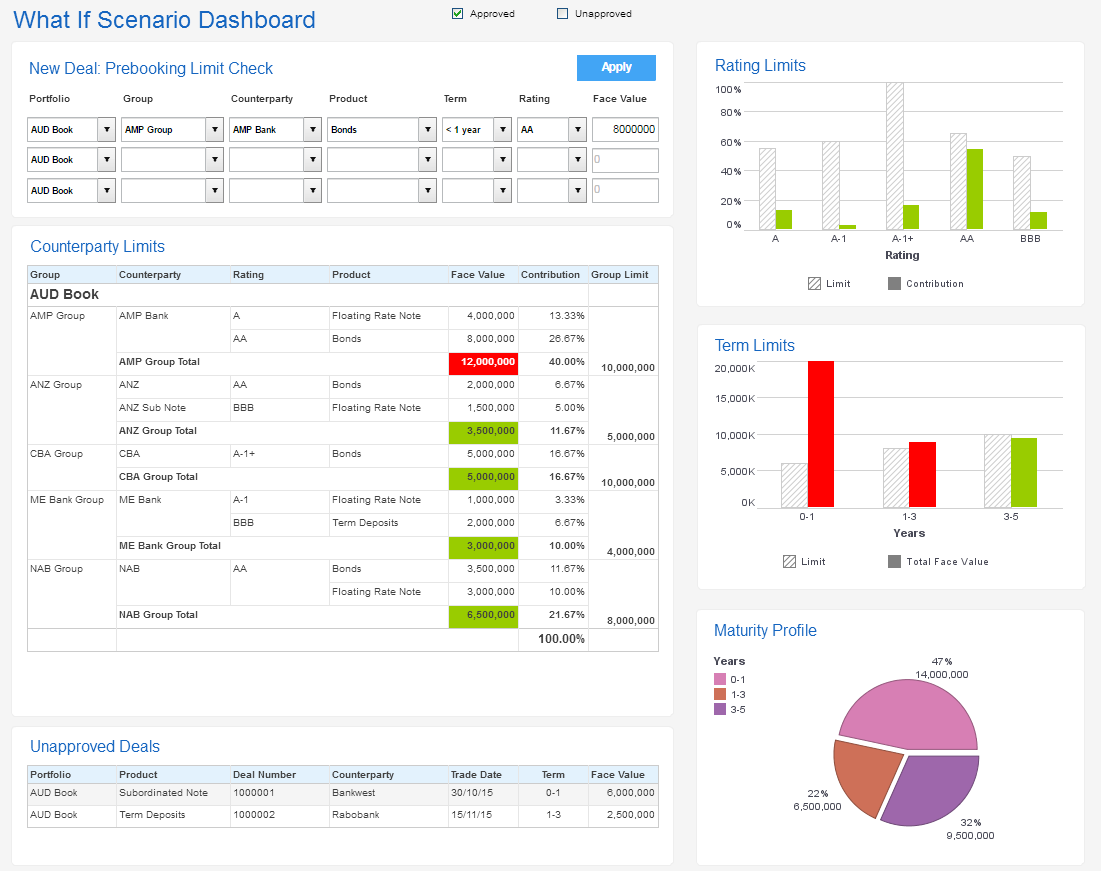Click the green AA contribution bar
The image size is (1101, 871).
click(974, 189)
